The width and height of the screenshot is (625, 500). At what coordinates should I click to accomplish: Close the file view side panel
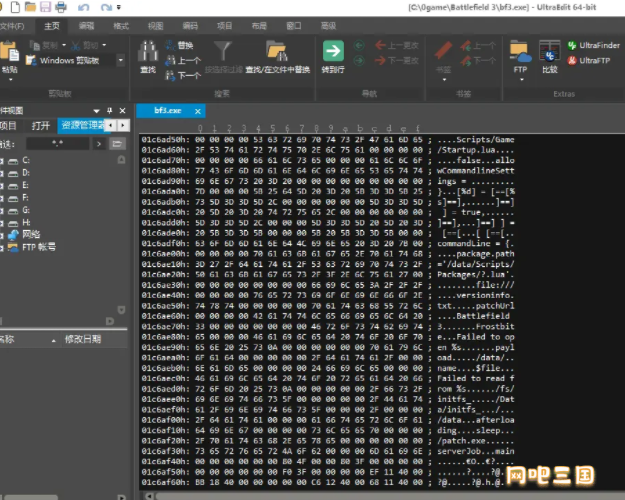click(x=122, y=110)
